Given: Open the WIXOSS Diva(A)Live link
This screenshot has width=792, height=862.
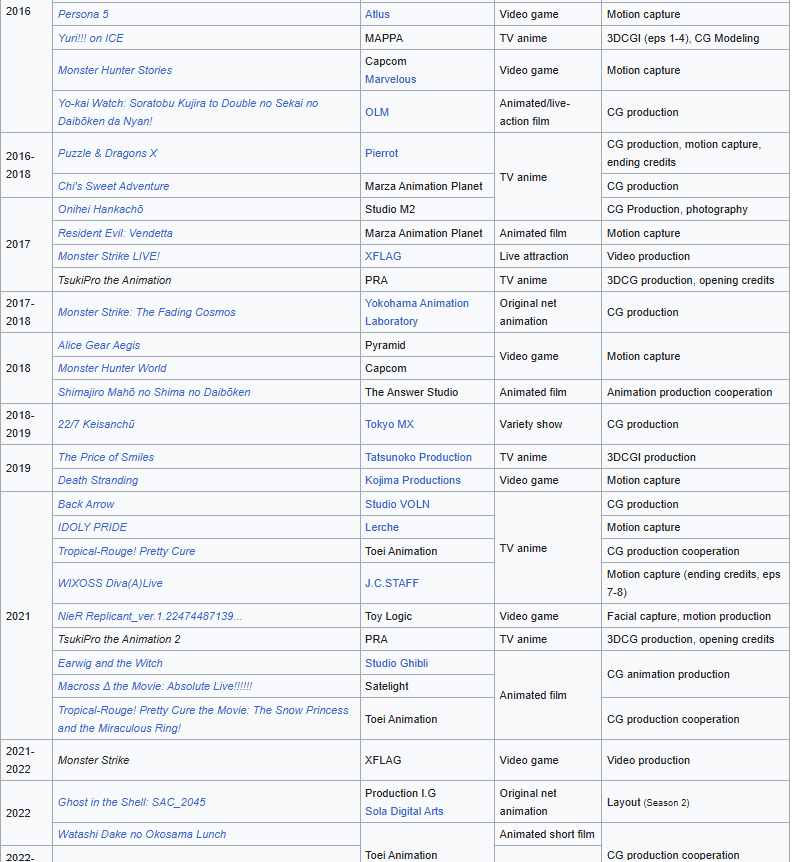Looking at the screenshot, I should (110, 583).
